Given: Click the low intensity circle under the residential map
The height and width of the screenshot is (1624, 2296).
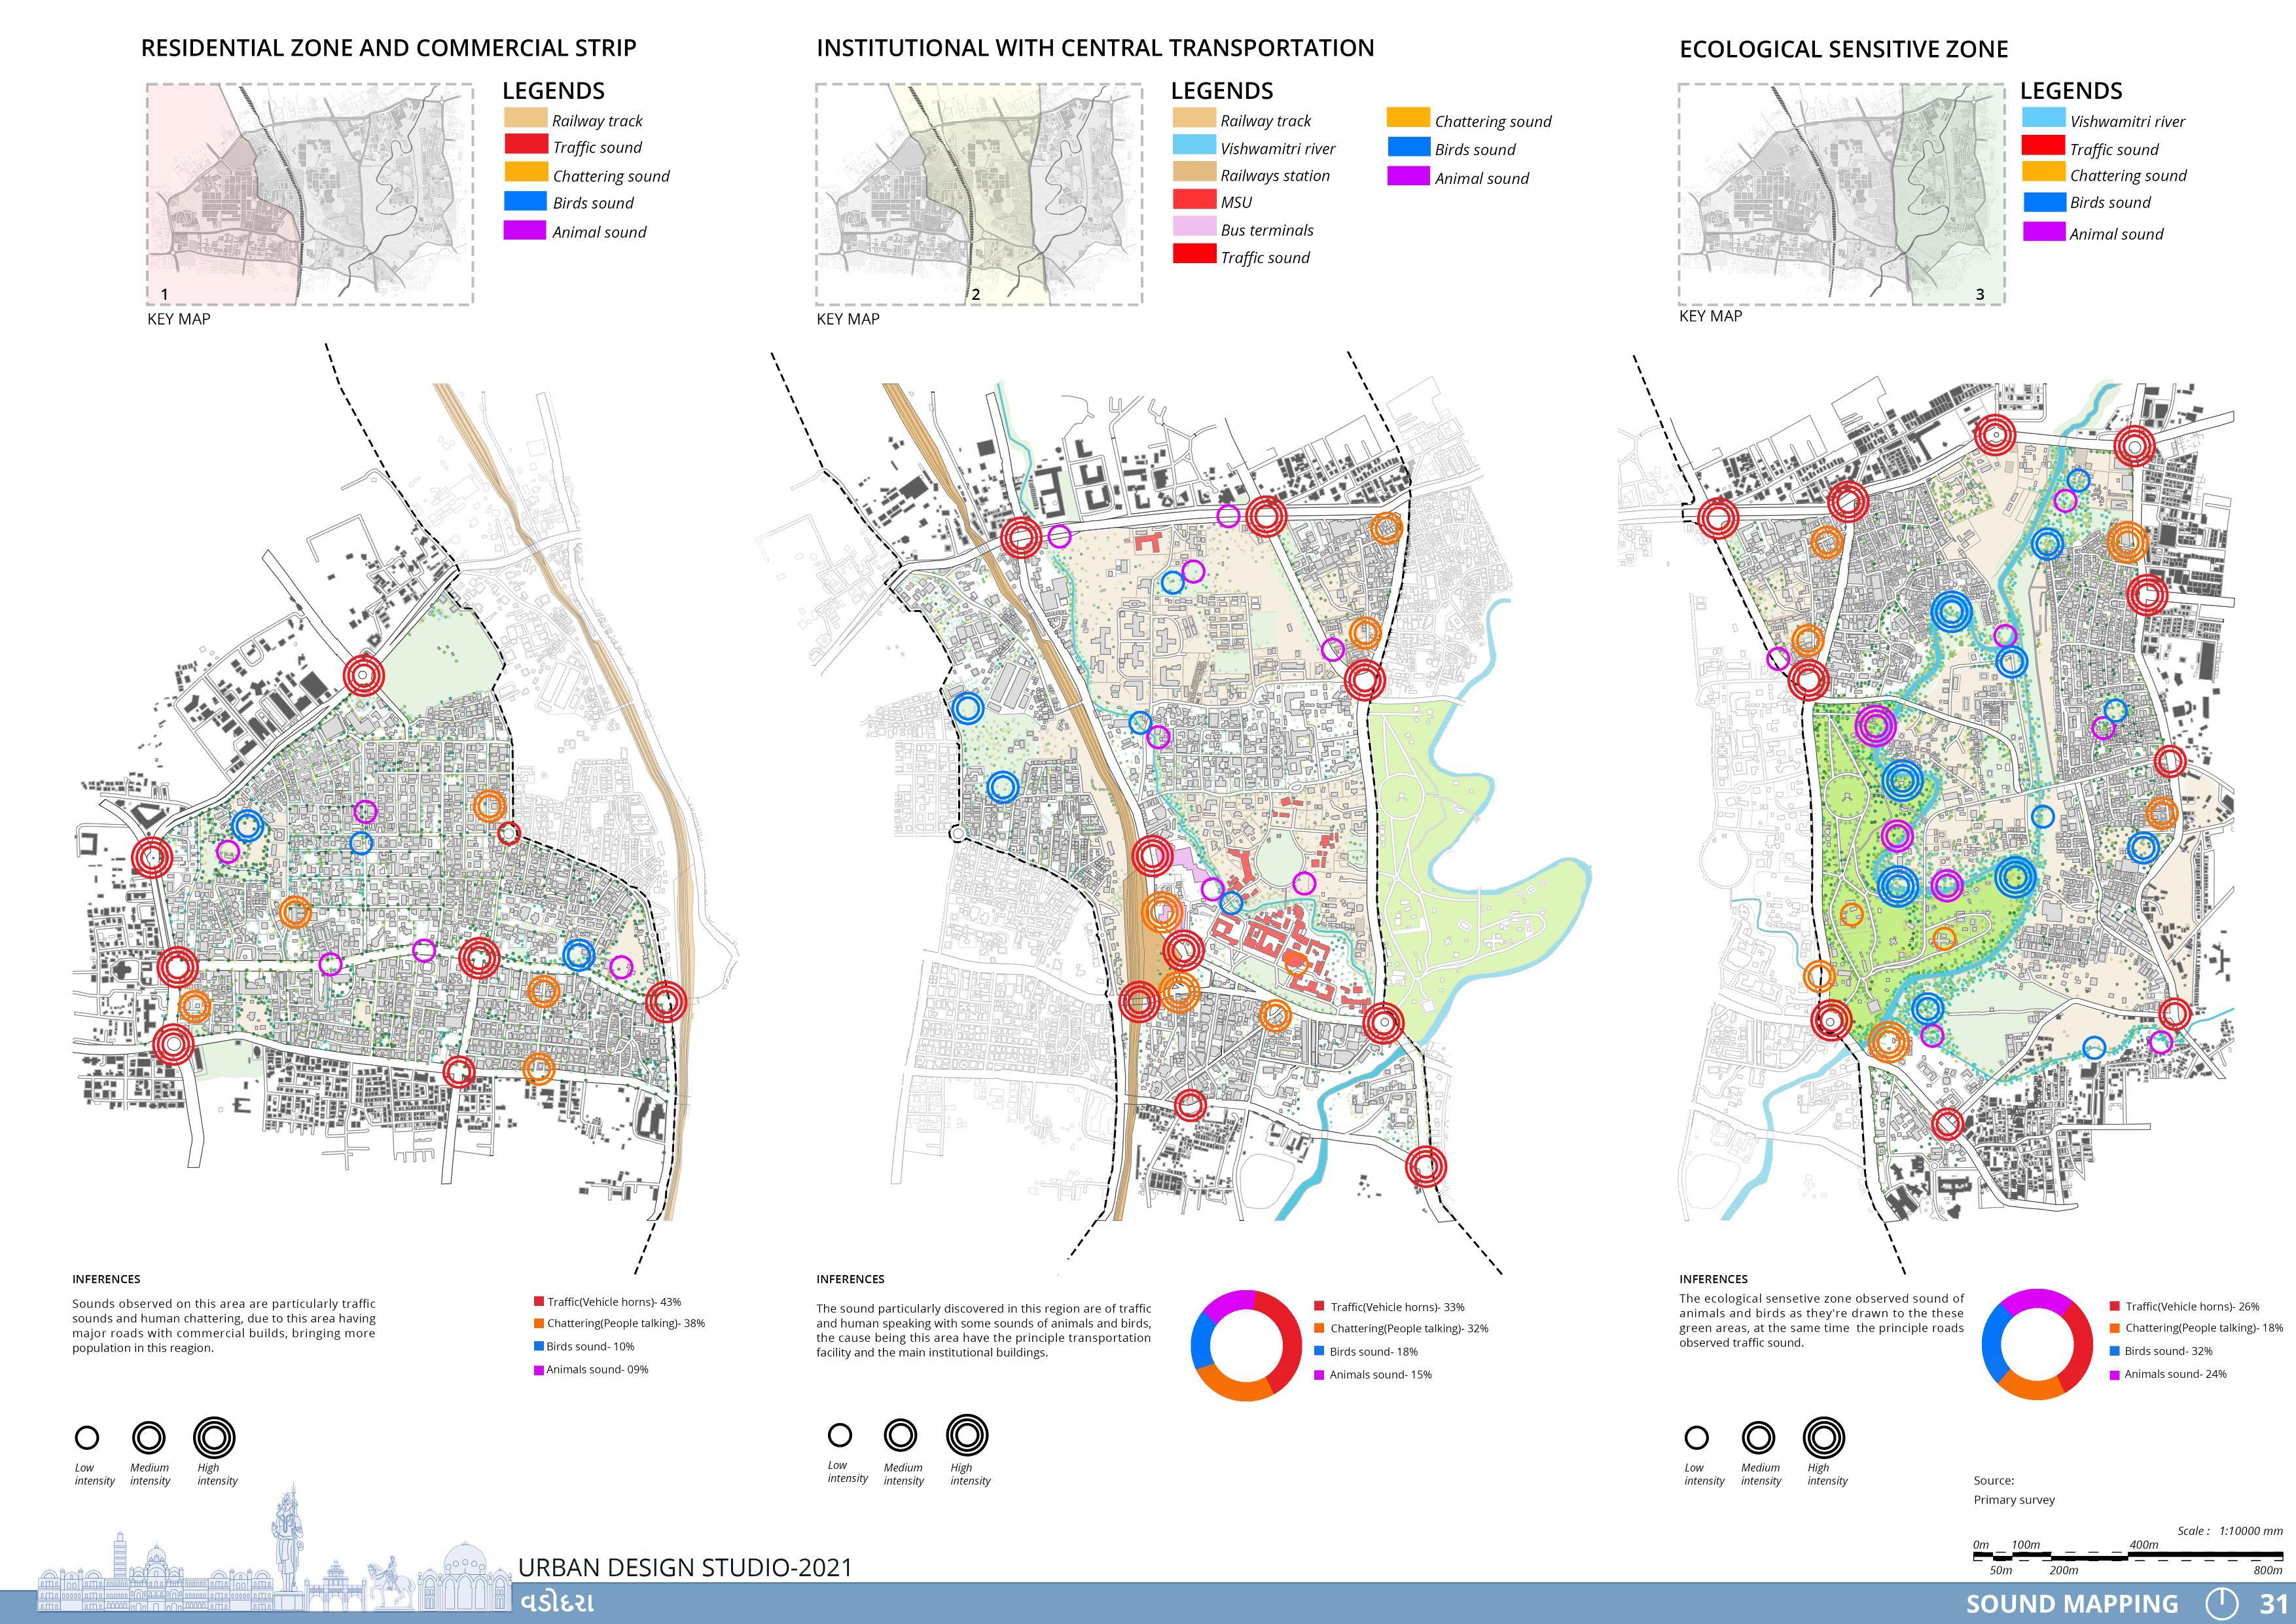Looking at the screenshot, I should click(87, 1438).
